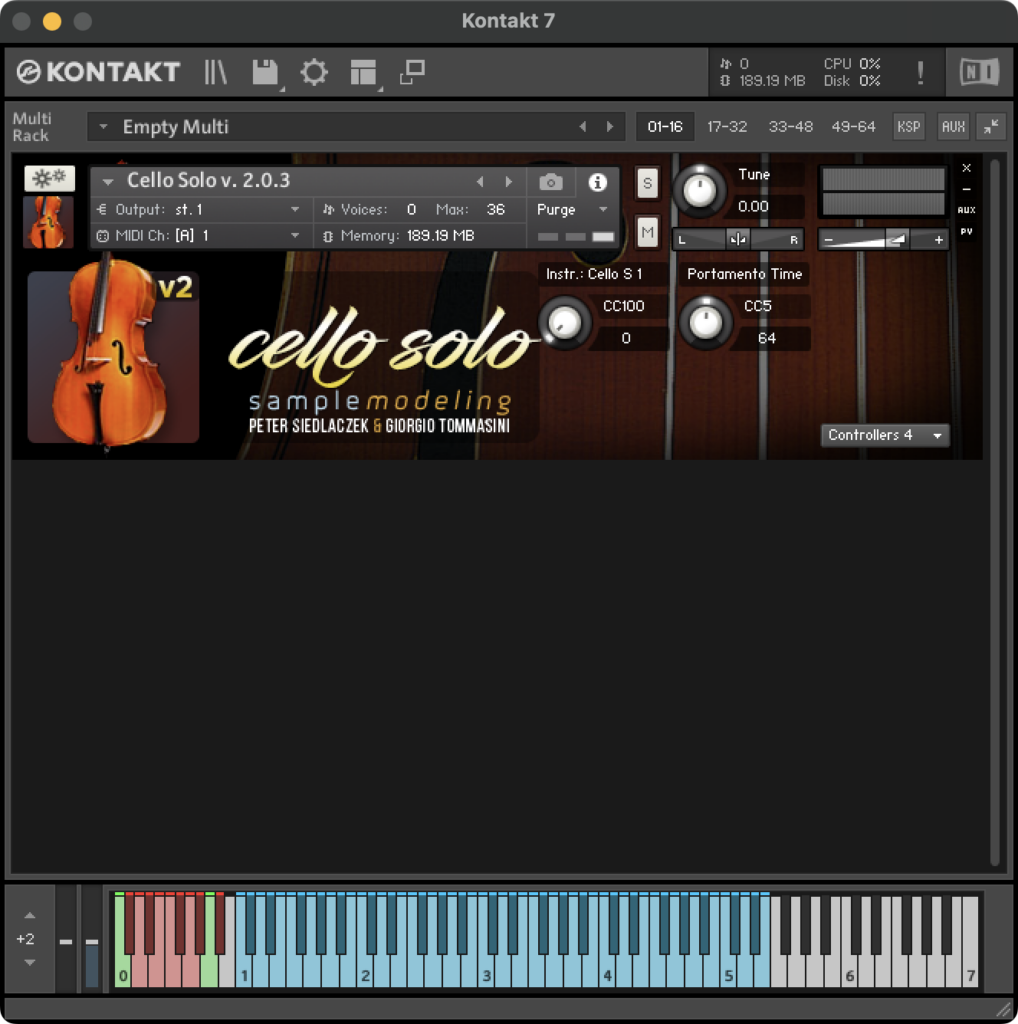Load previous instrument arrow

click(480, 182)
